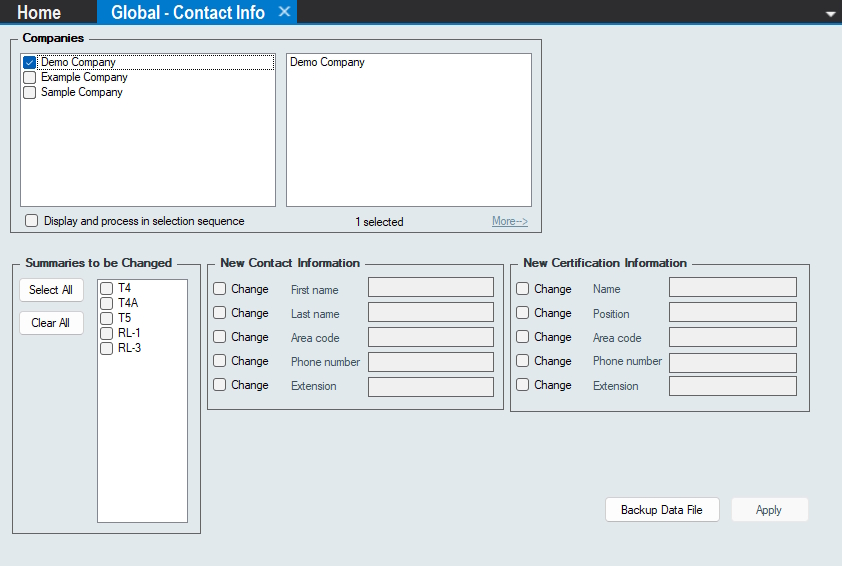This screenshot has height=566, width=842.
Task: Open the tab list dropdown arrow
Action: tap(830, 14)
